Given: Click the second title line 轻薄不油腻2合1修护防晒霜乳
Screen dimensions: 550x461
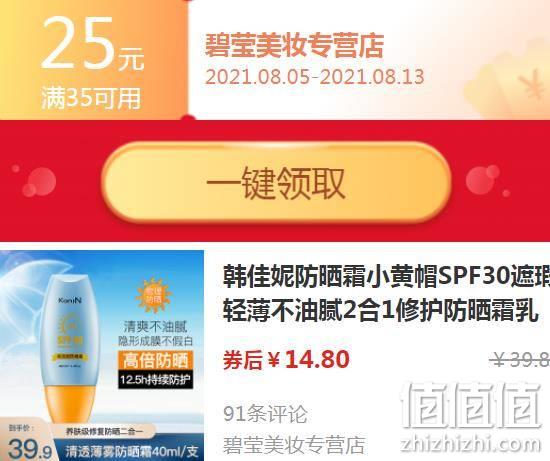Looking at the screenshot, I should tap(381, 311).
